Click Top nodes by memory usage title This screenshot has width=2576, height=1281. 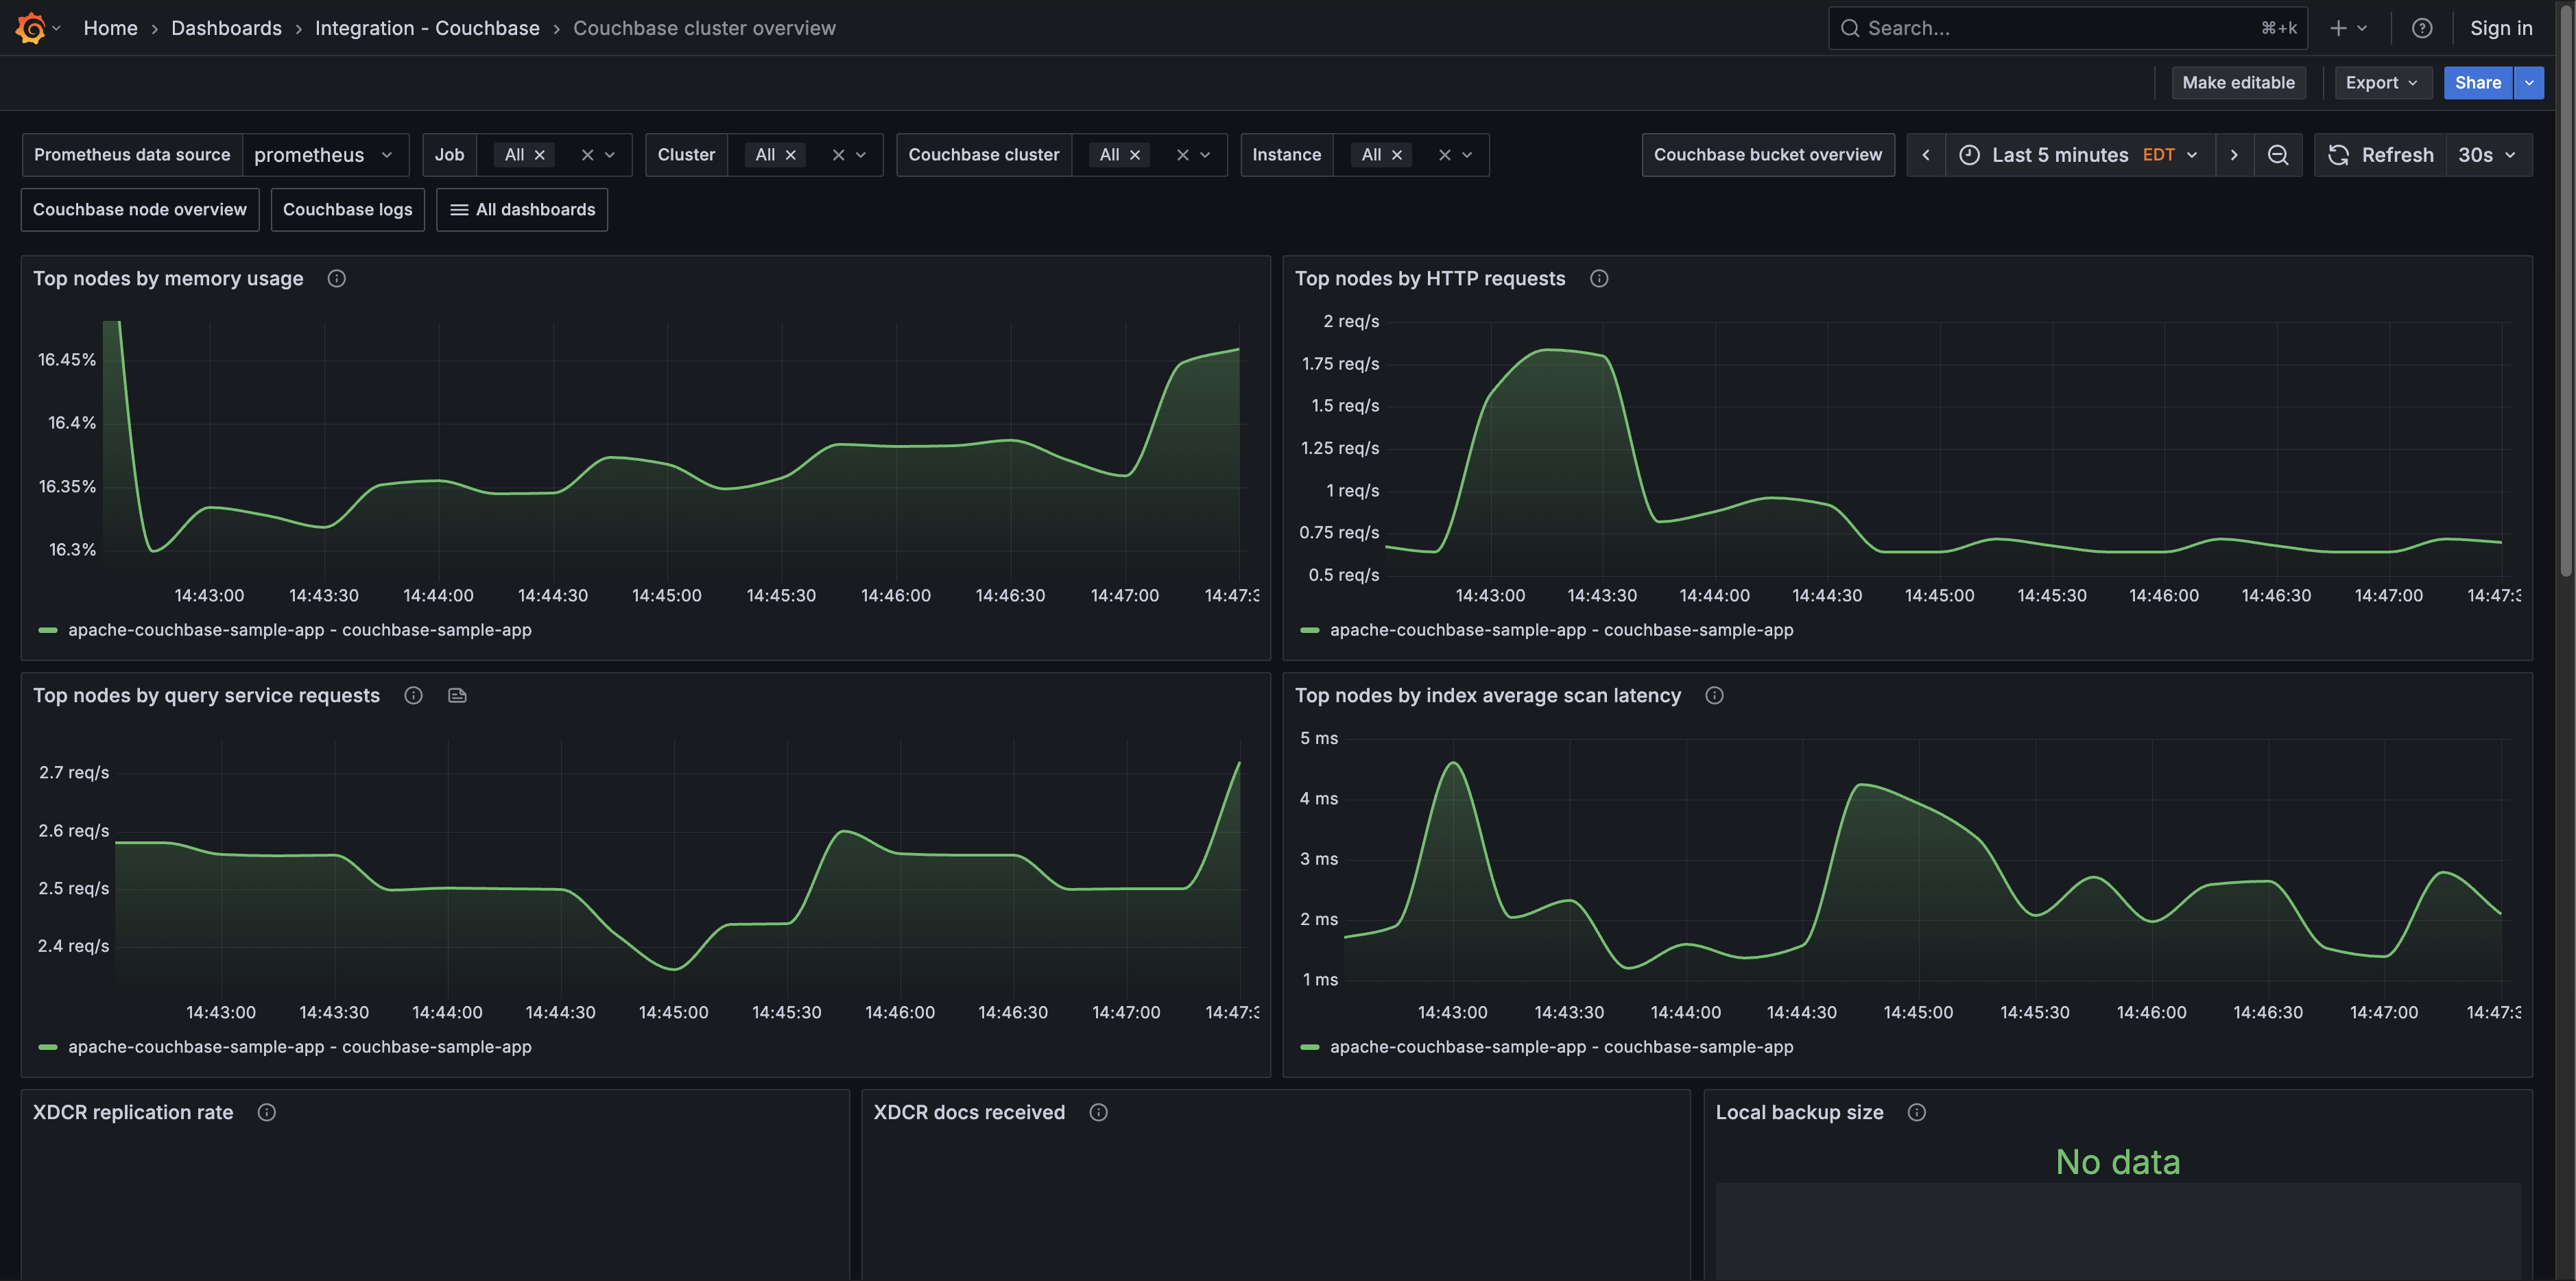pos(168,279)
